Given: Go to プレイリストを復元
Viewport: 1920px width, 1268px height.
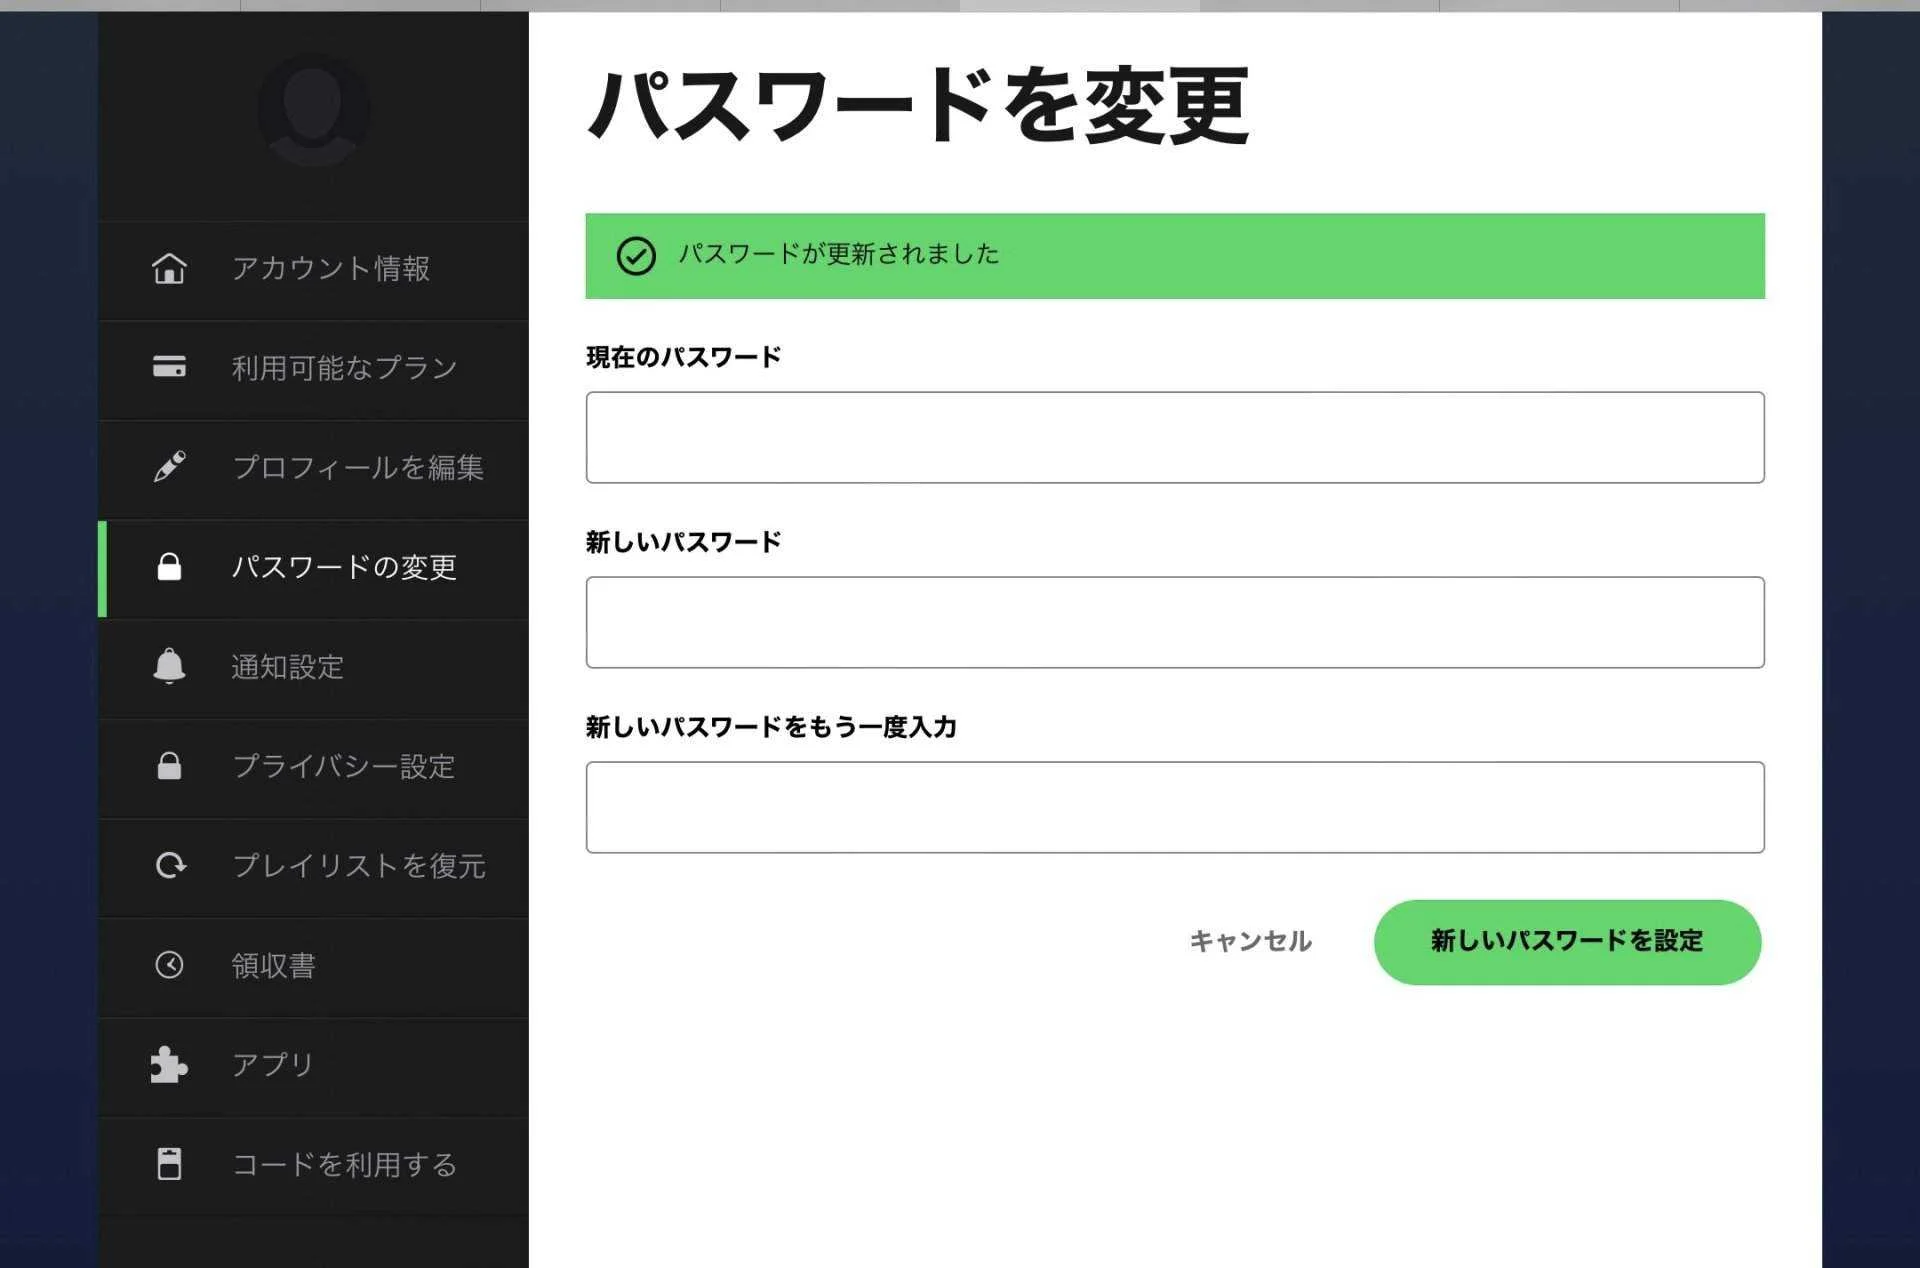Looking at the screenshot, I should [313, 868].
